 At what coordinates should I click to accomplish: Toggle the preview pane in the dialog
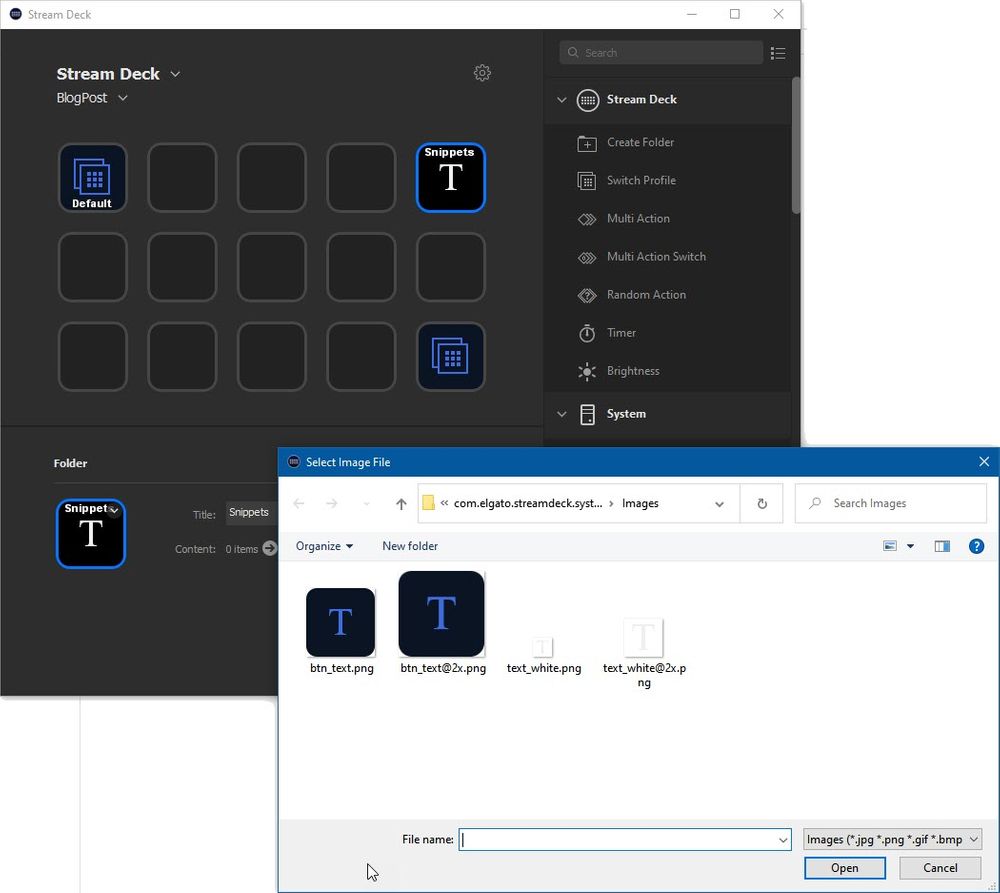point(941,546)
